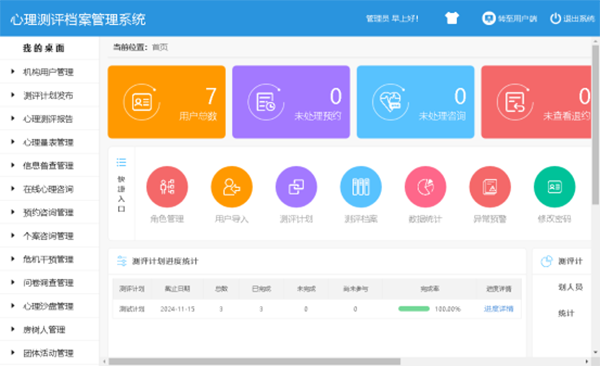Viewport: 600px width, 367px height.
Task: Click the 进度详情 link in the table
Action: (x=499, y=309)
